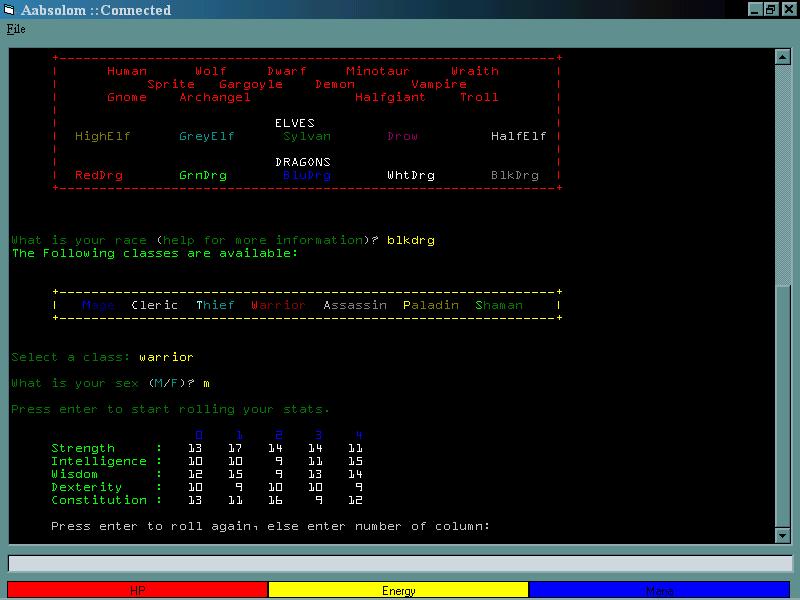
Task: Click the terminal scrollbar down arrow
Action: (783, 536)
